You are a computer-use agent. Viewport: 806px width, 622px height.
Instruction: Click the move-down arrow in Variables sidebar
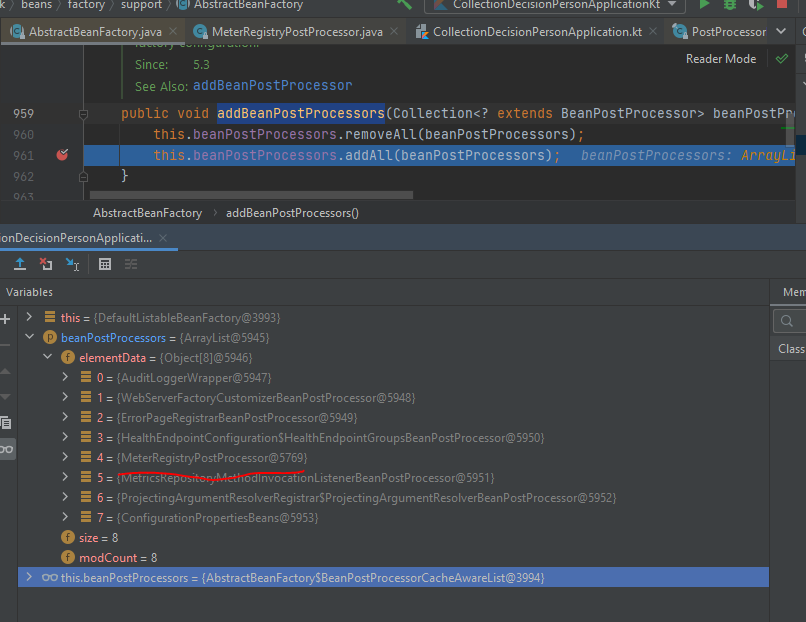5,397
